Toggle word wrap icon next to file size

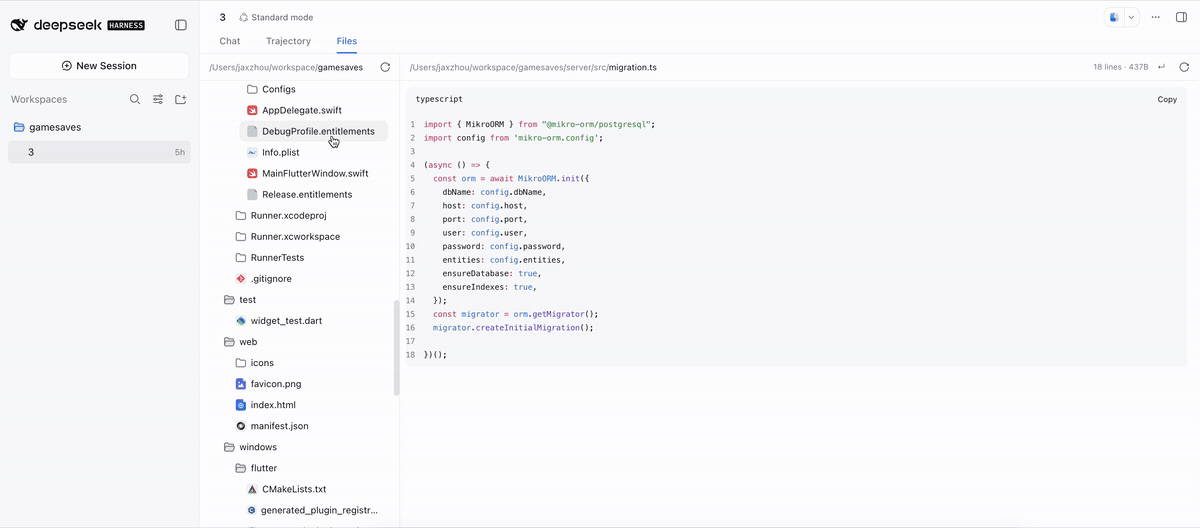(x=1161, y=67)
